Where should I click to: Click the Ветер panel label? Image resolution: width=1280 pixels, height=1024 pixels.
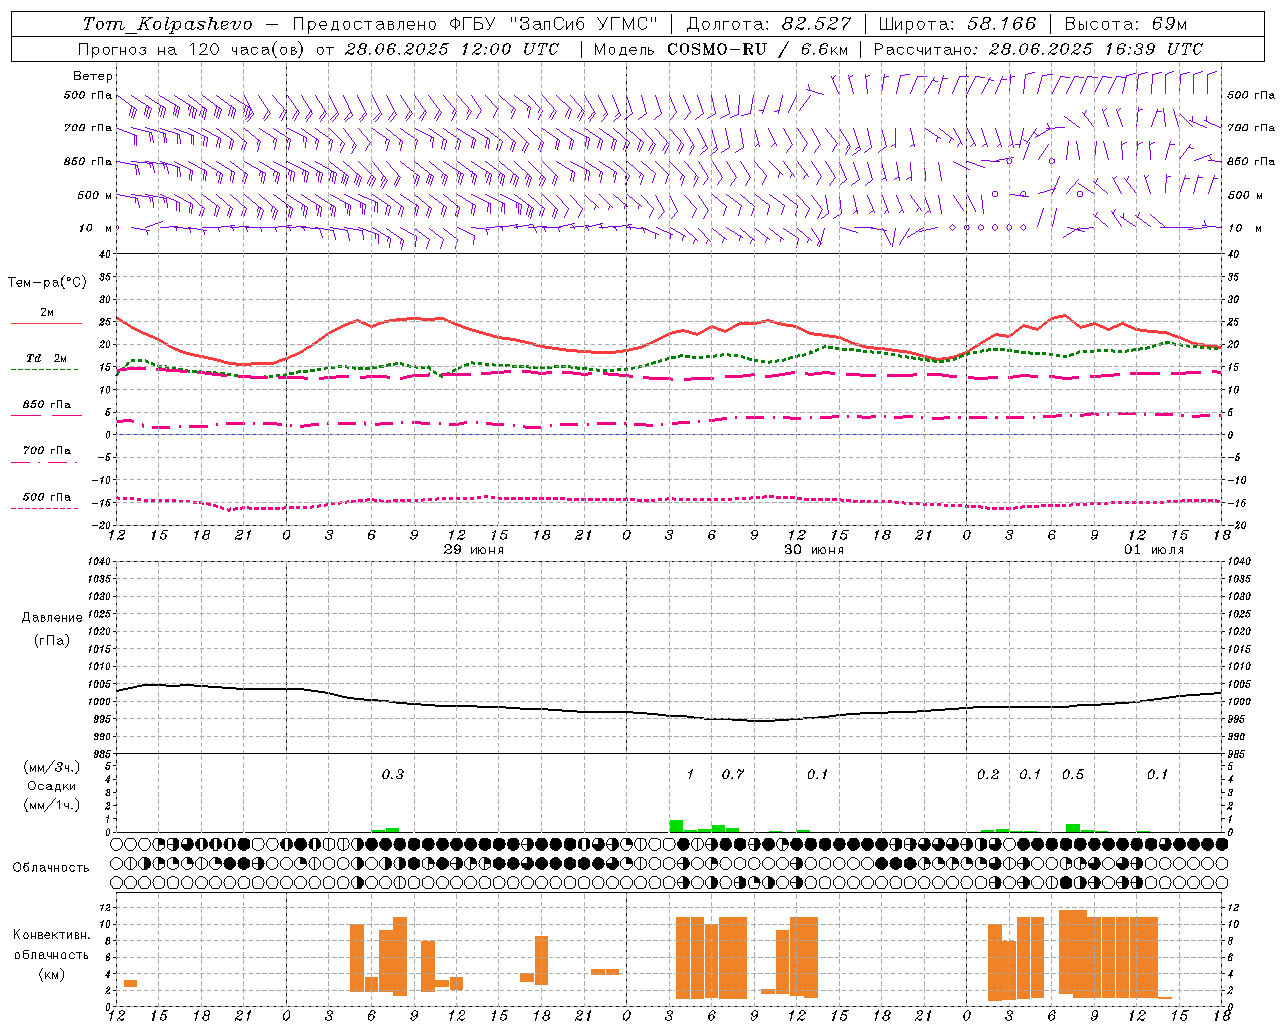pyautogui.click(x=93, y=76)
